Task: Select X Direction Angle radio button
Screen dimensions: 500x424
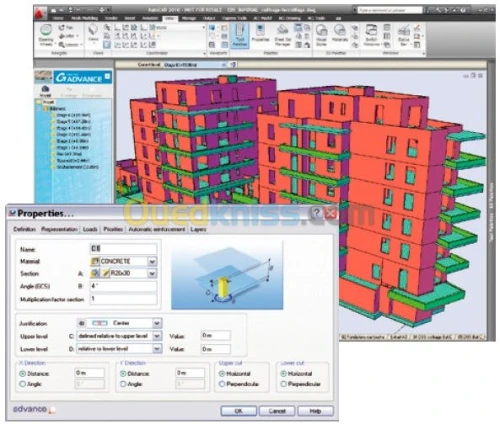Action: 23,384
